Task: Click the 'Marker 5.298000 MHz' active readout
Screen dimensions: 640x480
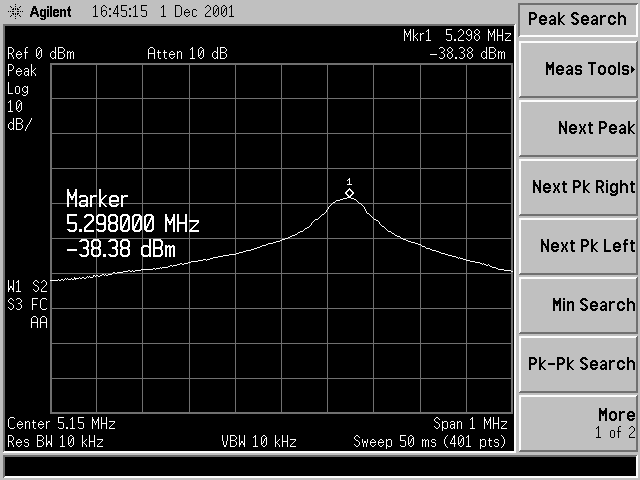Action: click(133, 211)
